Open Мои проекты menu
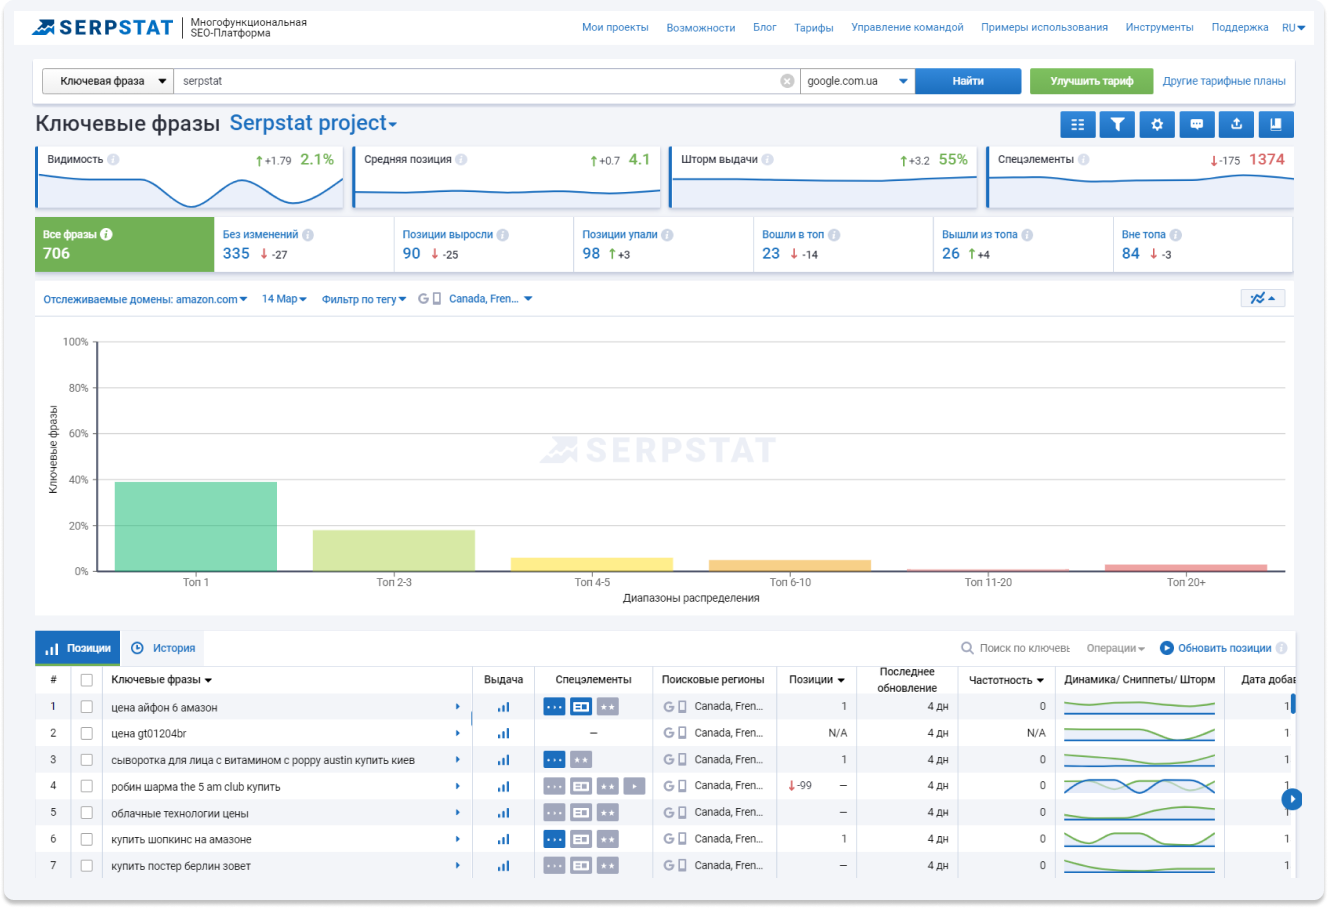1328x908 pixels. tap(615, 28)
